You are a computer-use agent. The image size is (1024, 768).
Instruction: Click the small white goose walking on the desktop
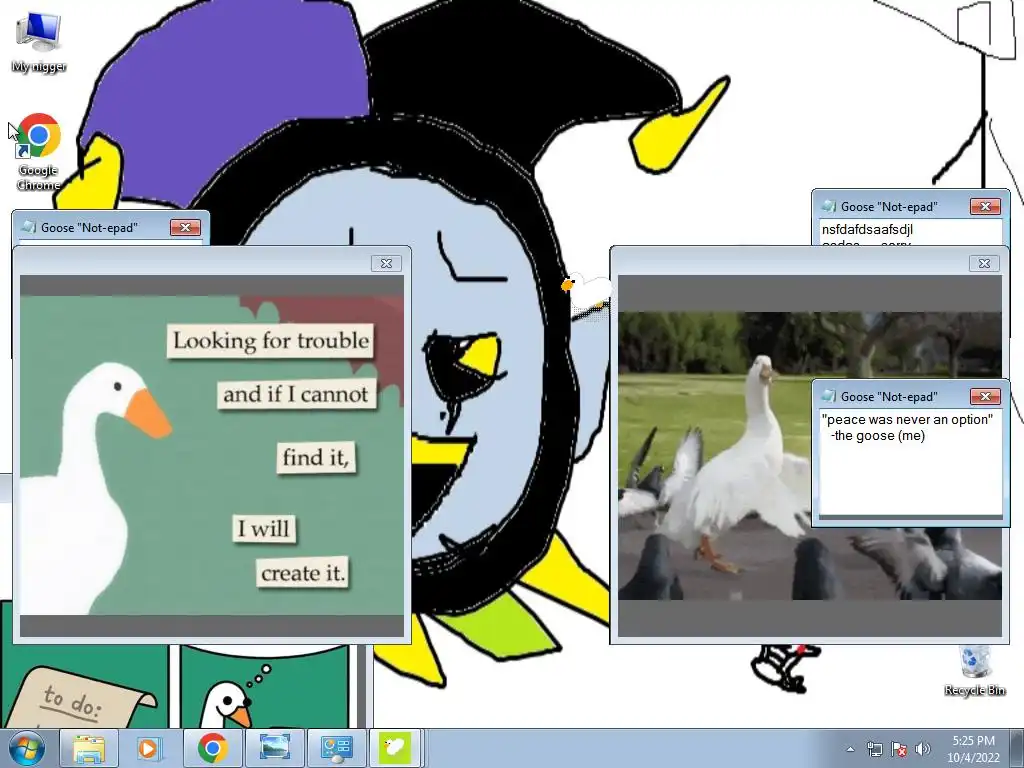click(586, 294)
